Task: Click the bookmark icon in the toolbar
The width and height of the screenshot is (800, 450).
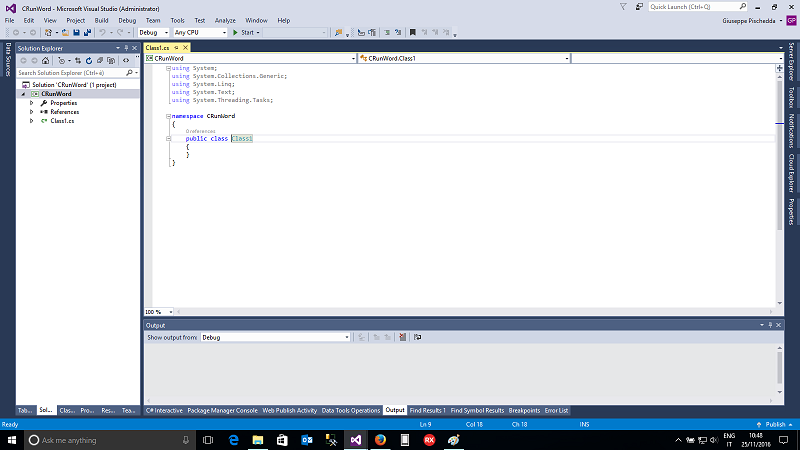Action: point(413,33)
